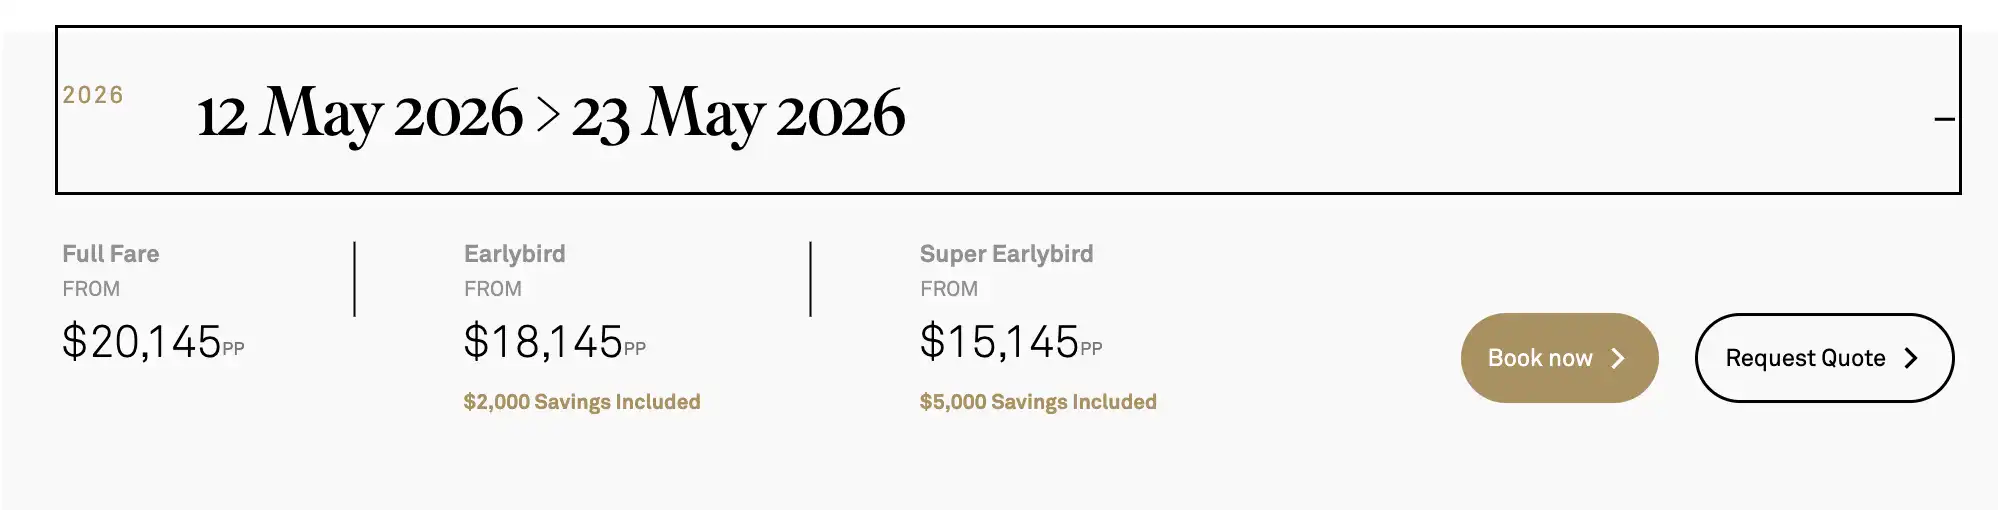Click FROM text under Full Fare
Viewport: 1998px width, 510px height.
[x=91, y=289]
